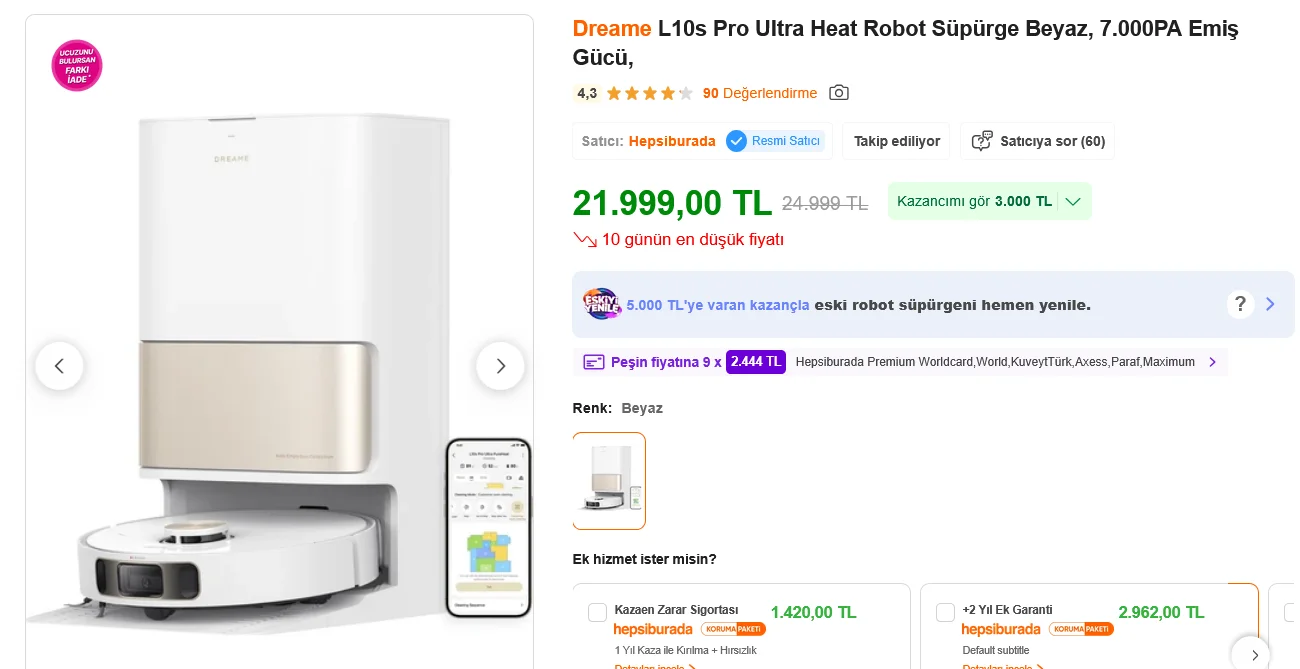1300x669 pixels.
Task: Select the Beyaz color swatch thumbnail
Action: (x=609, y=481)
